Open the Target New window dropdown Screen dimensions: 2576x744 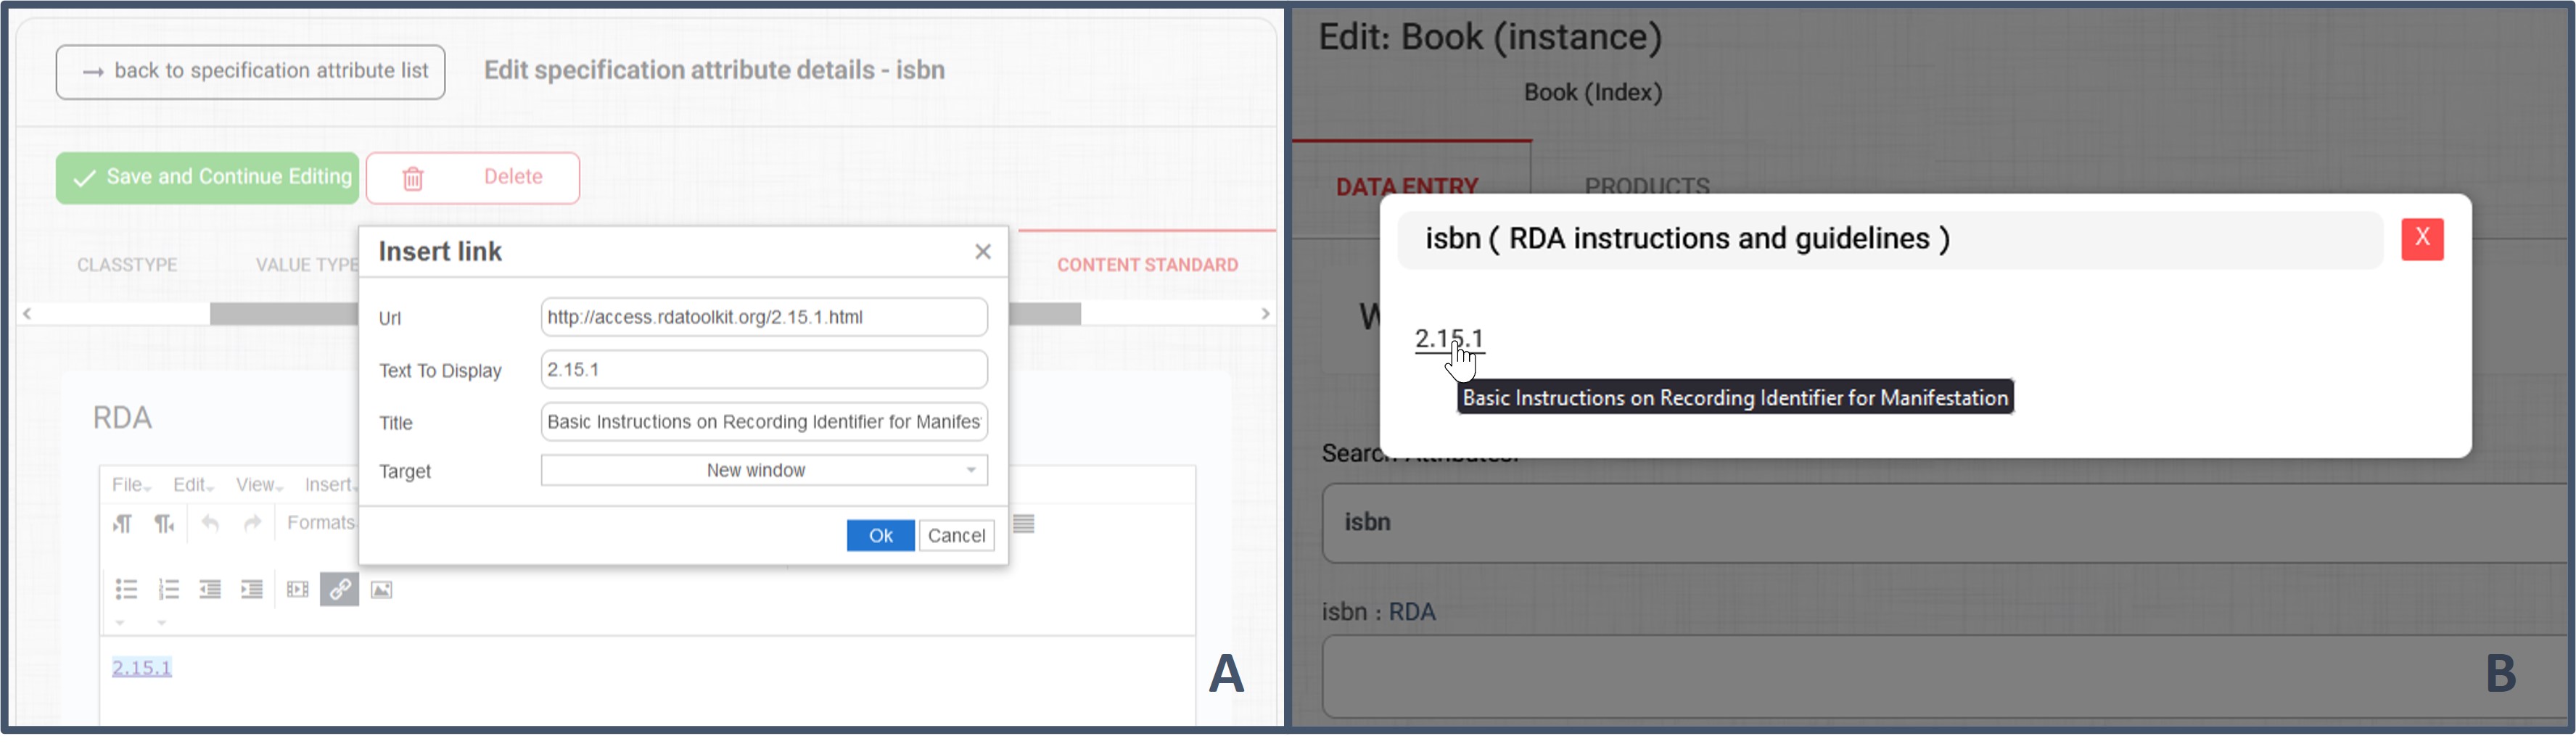pyautogui.click(x=764, y=470)
